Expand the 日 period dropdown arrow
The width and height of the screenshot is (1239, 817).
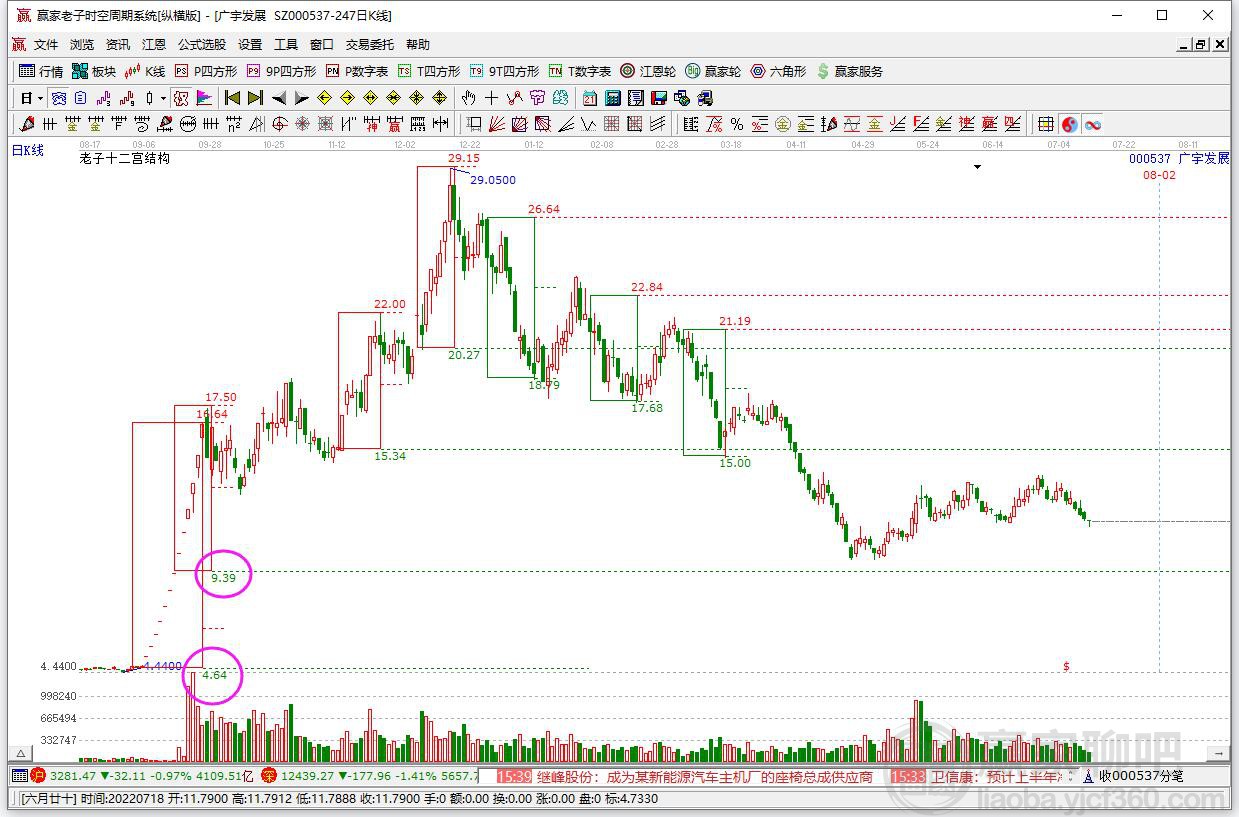(40, 98)
